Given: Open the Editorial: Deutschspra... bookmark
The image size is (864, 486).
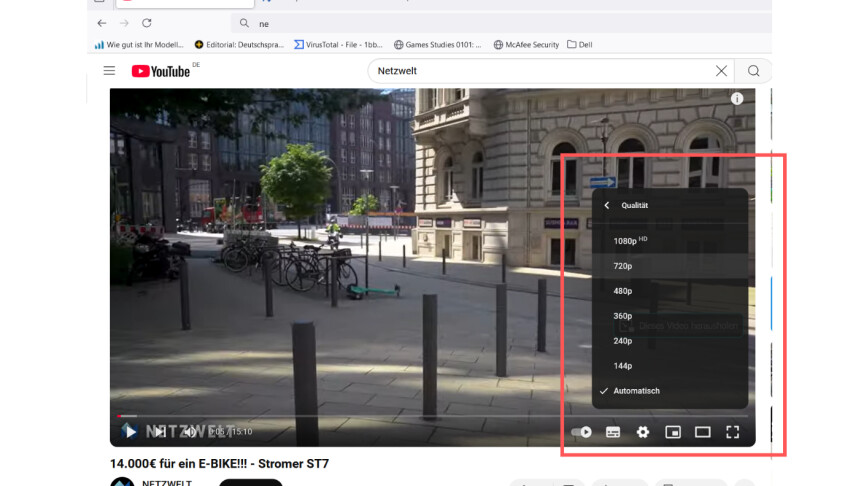Looking at the screenshot, I should 239,45.
